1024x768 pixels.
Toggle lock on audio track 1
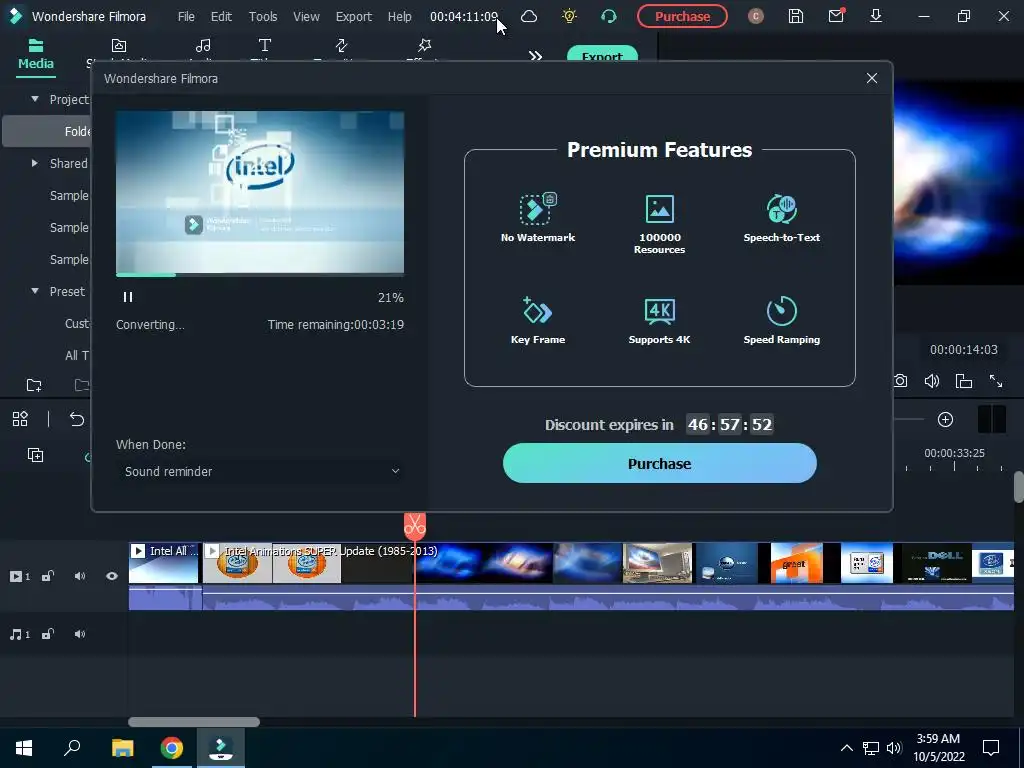(x=48, y=634)
